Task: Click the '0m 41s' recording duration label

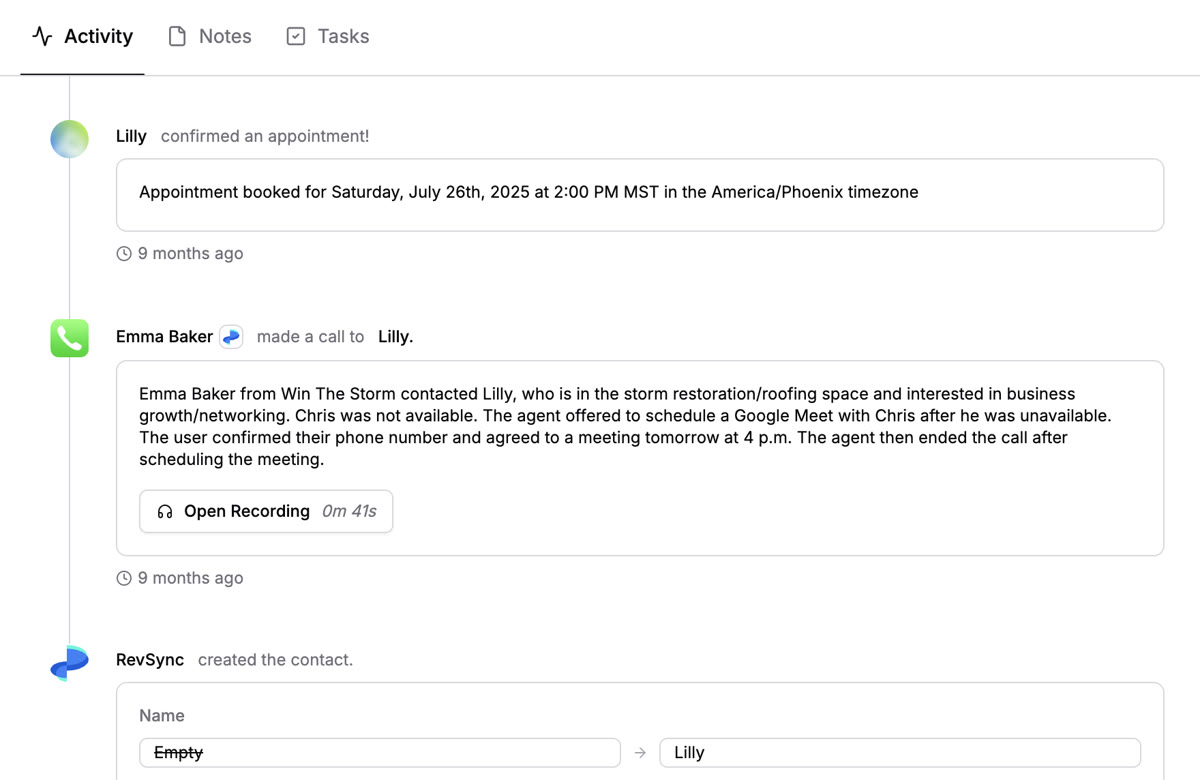Action: pos(351,511)
